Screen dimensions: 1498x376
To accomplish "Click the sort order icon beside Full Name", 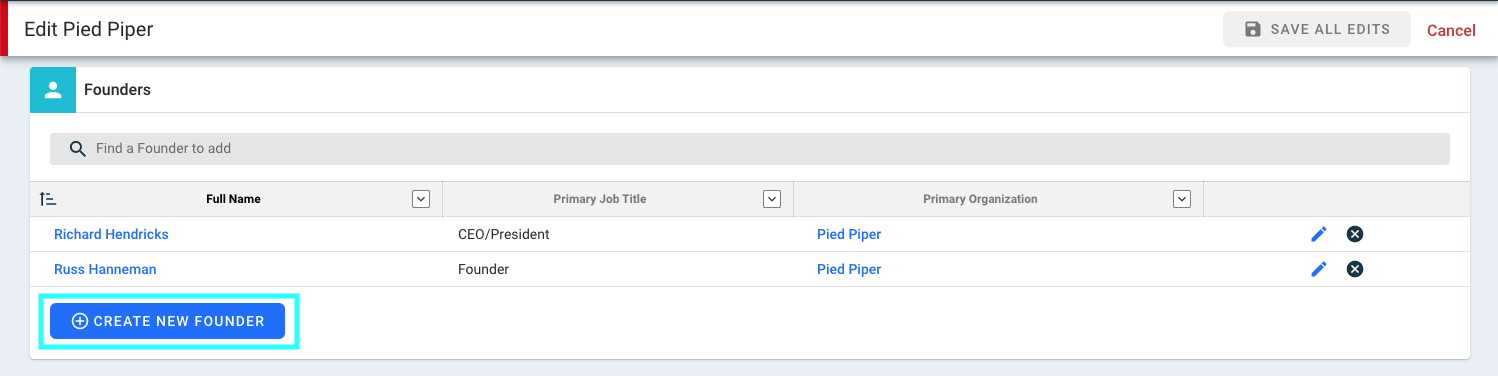I will [47, 199].
